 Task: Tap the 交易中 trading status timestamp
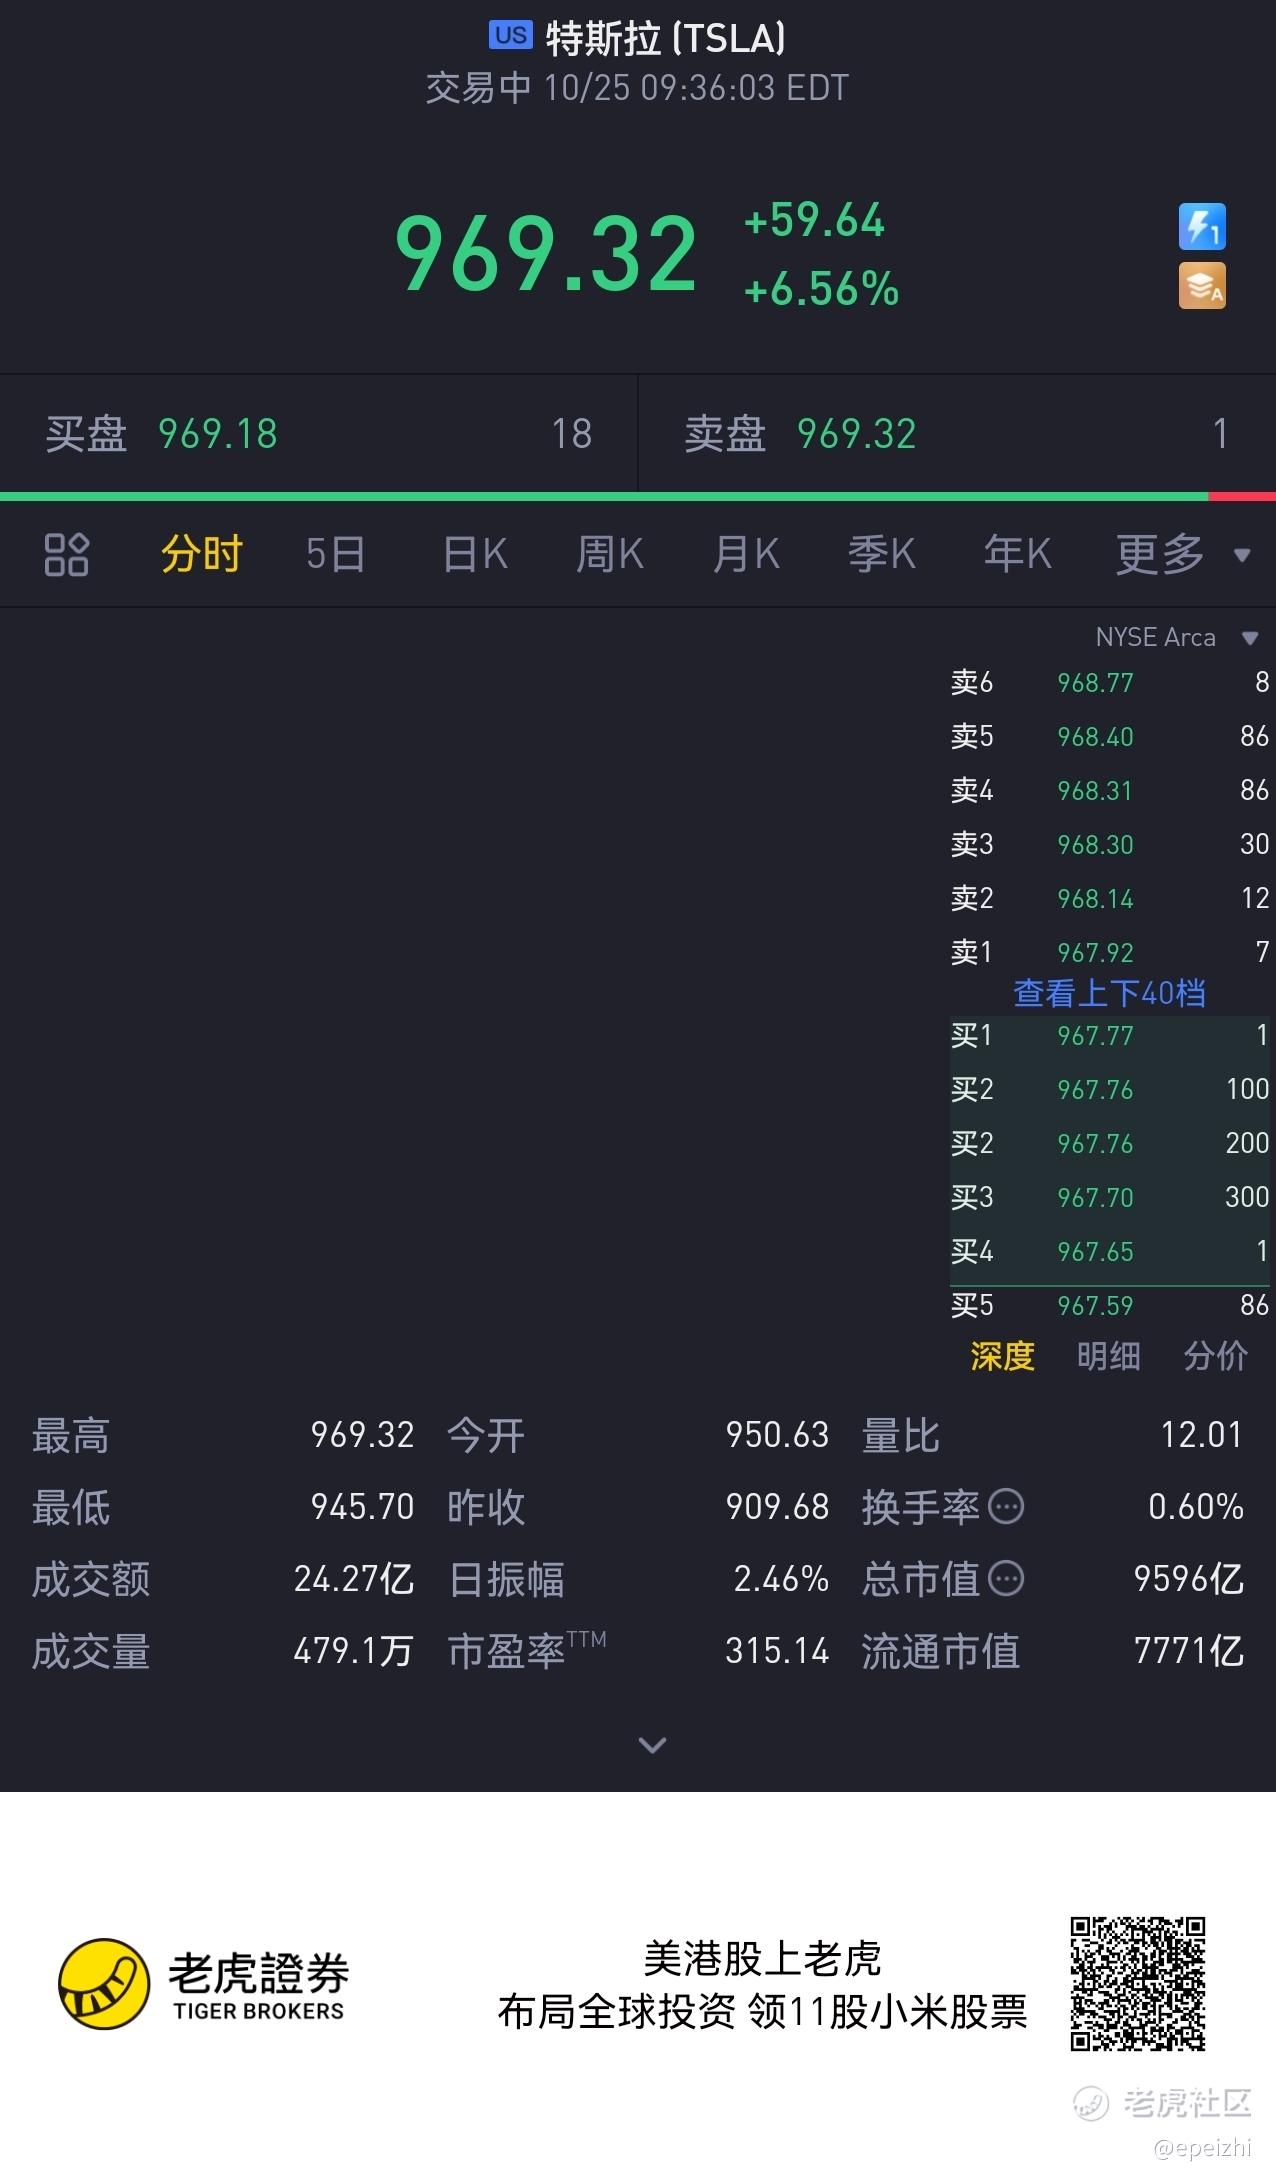[637, 88]
